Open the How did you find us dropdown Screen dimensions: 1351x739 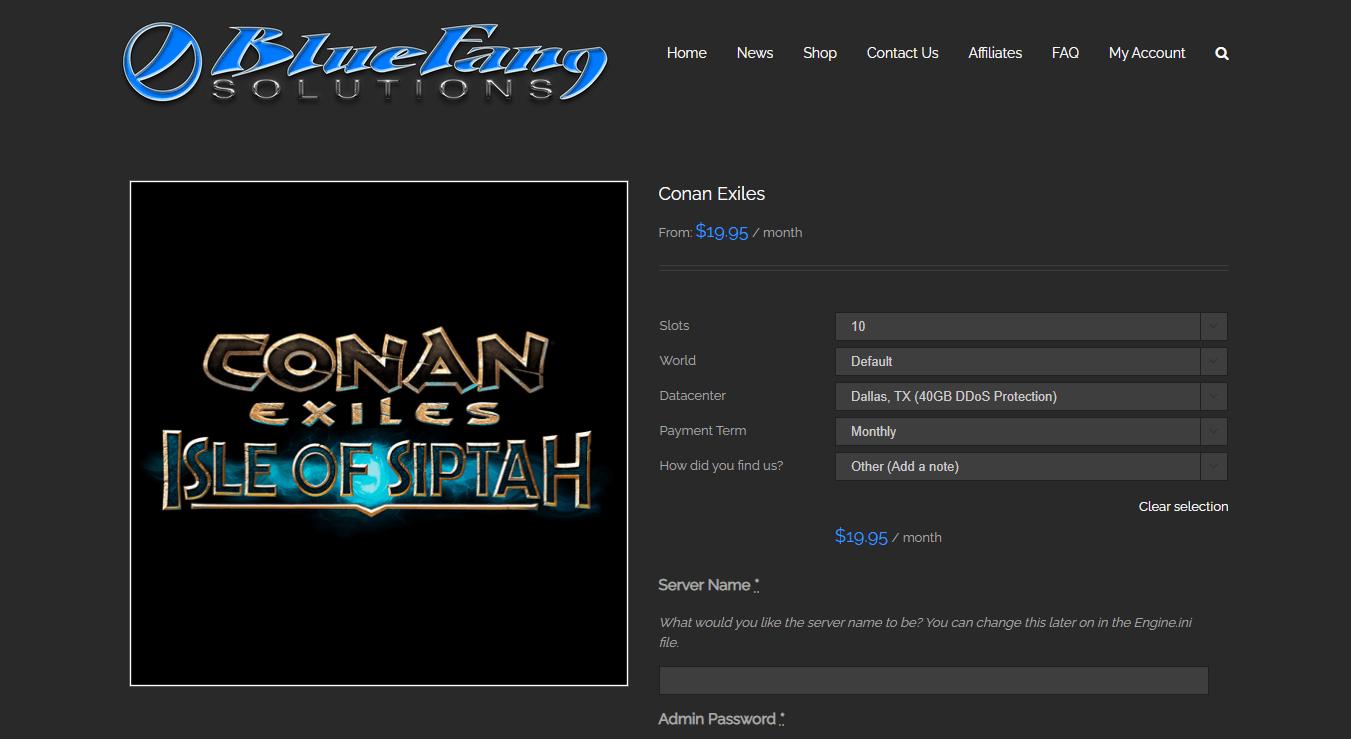pyautogui.click(x=1031, y=466)
